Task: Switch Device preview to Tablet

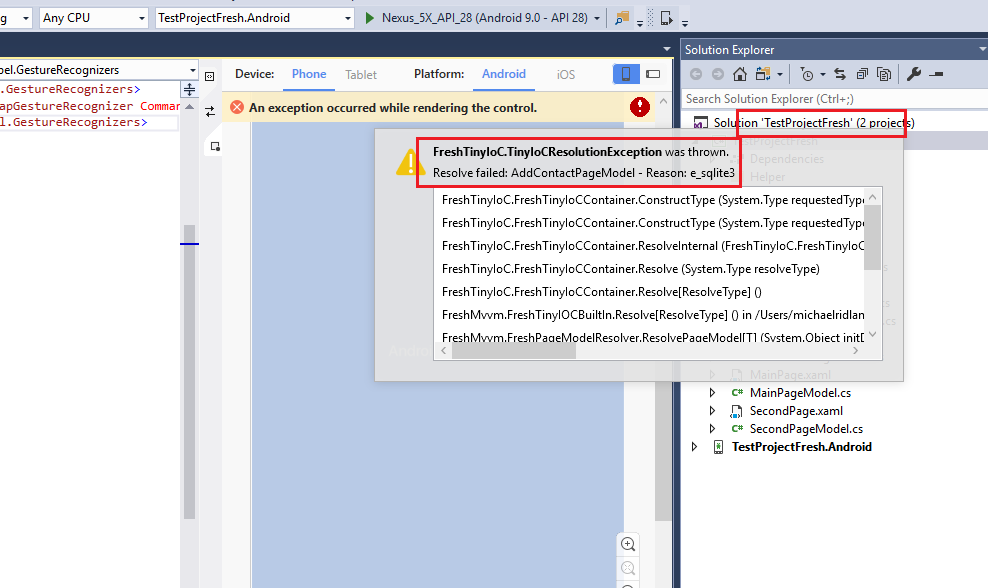Action: [x=361, y=73]
